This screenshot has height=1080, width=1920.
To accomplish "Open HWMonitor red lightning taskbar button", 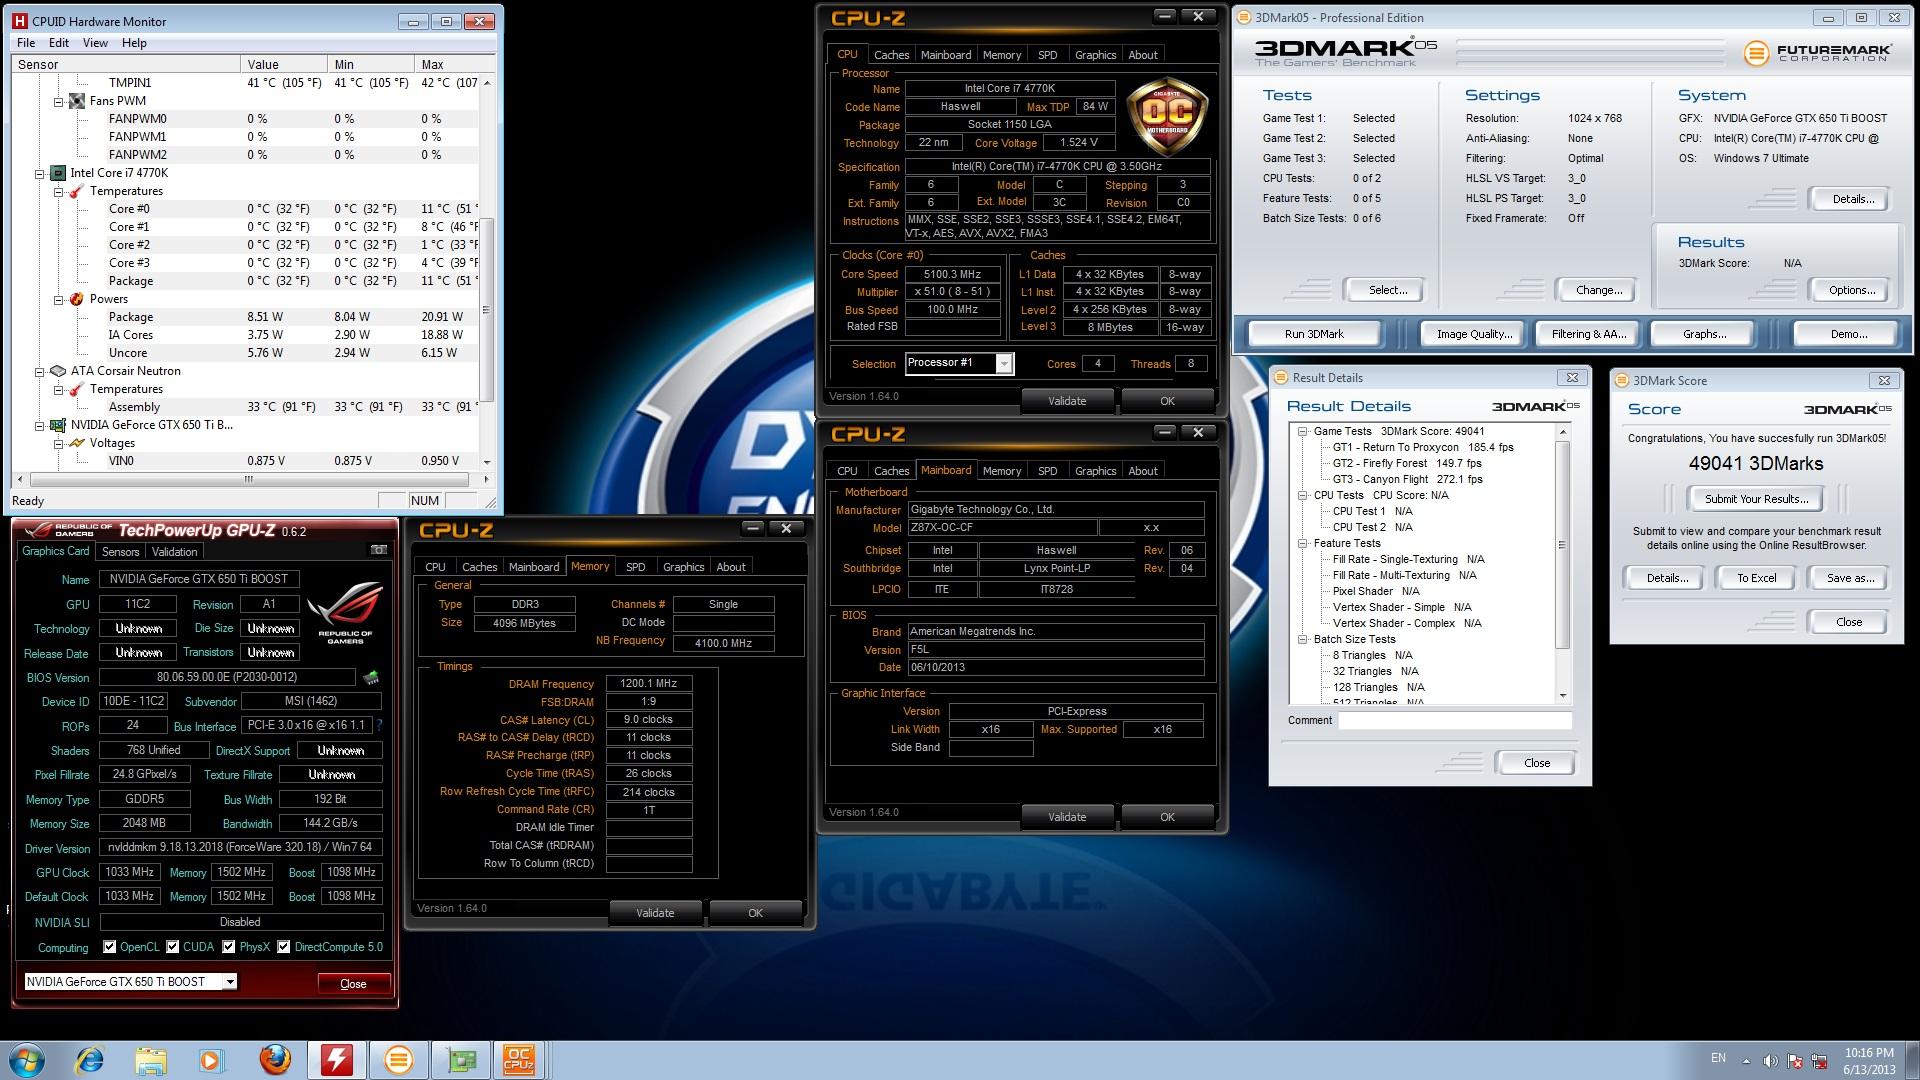I will click(x=336, y=1059).
